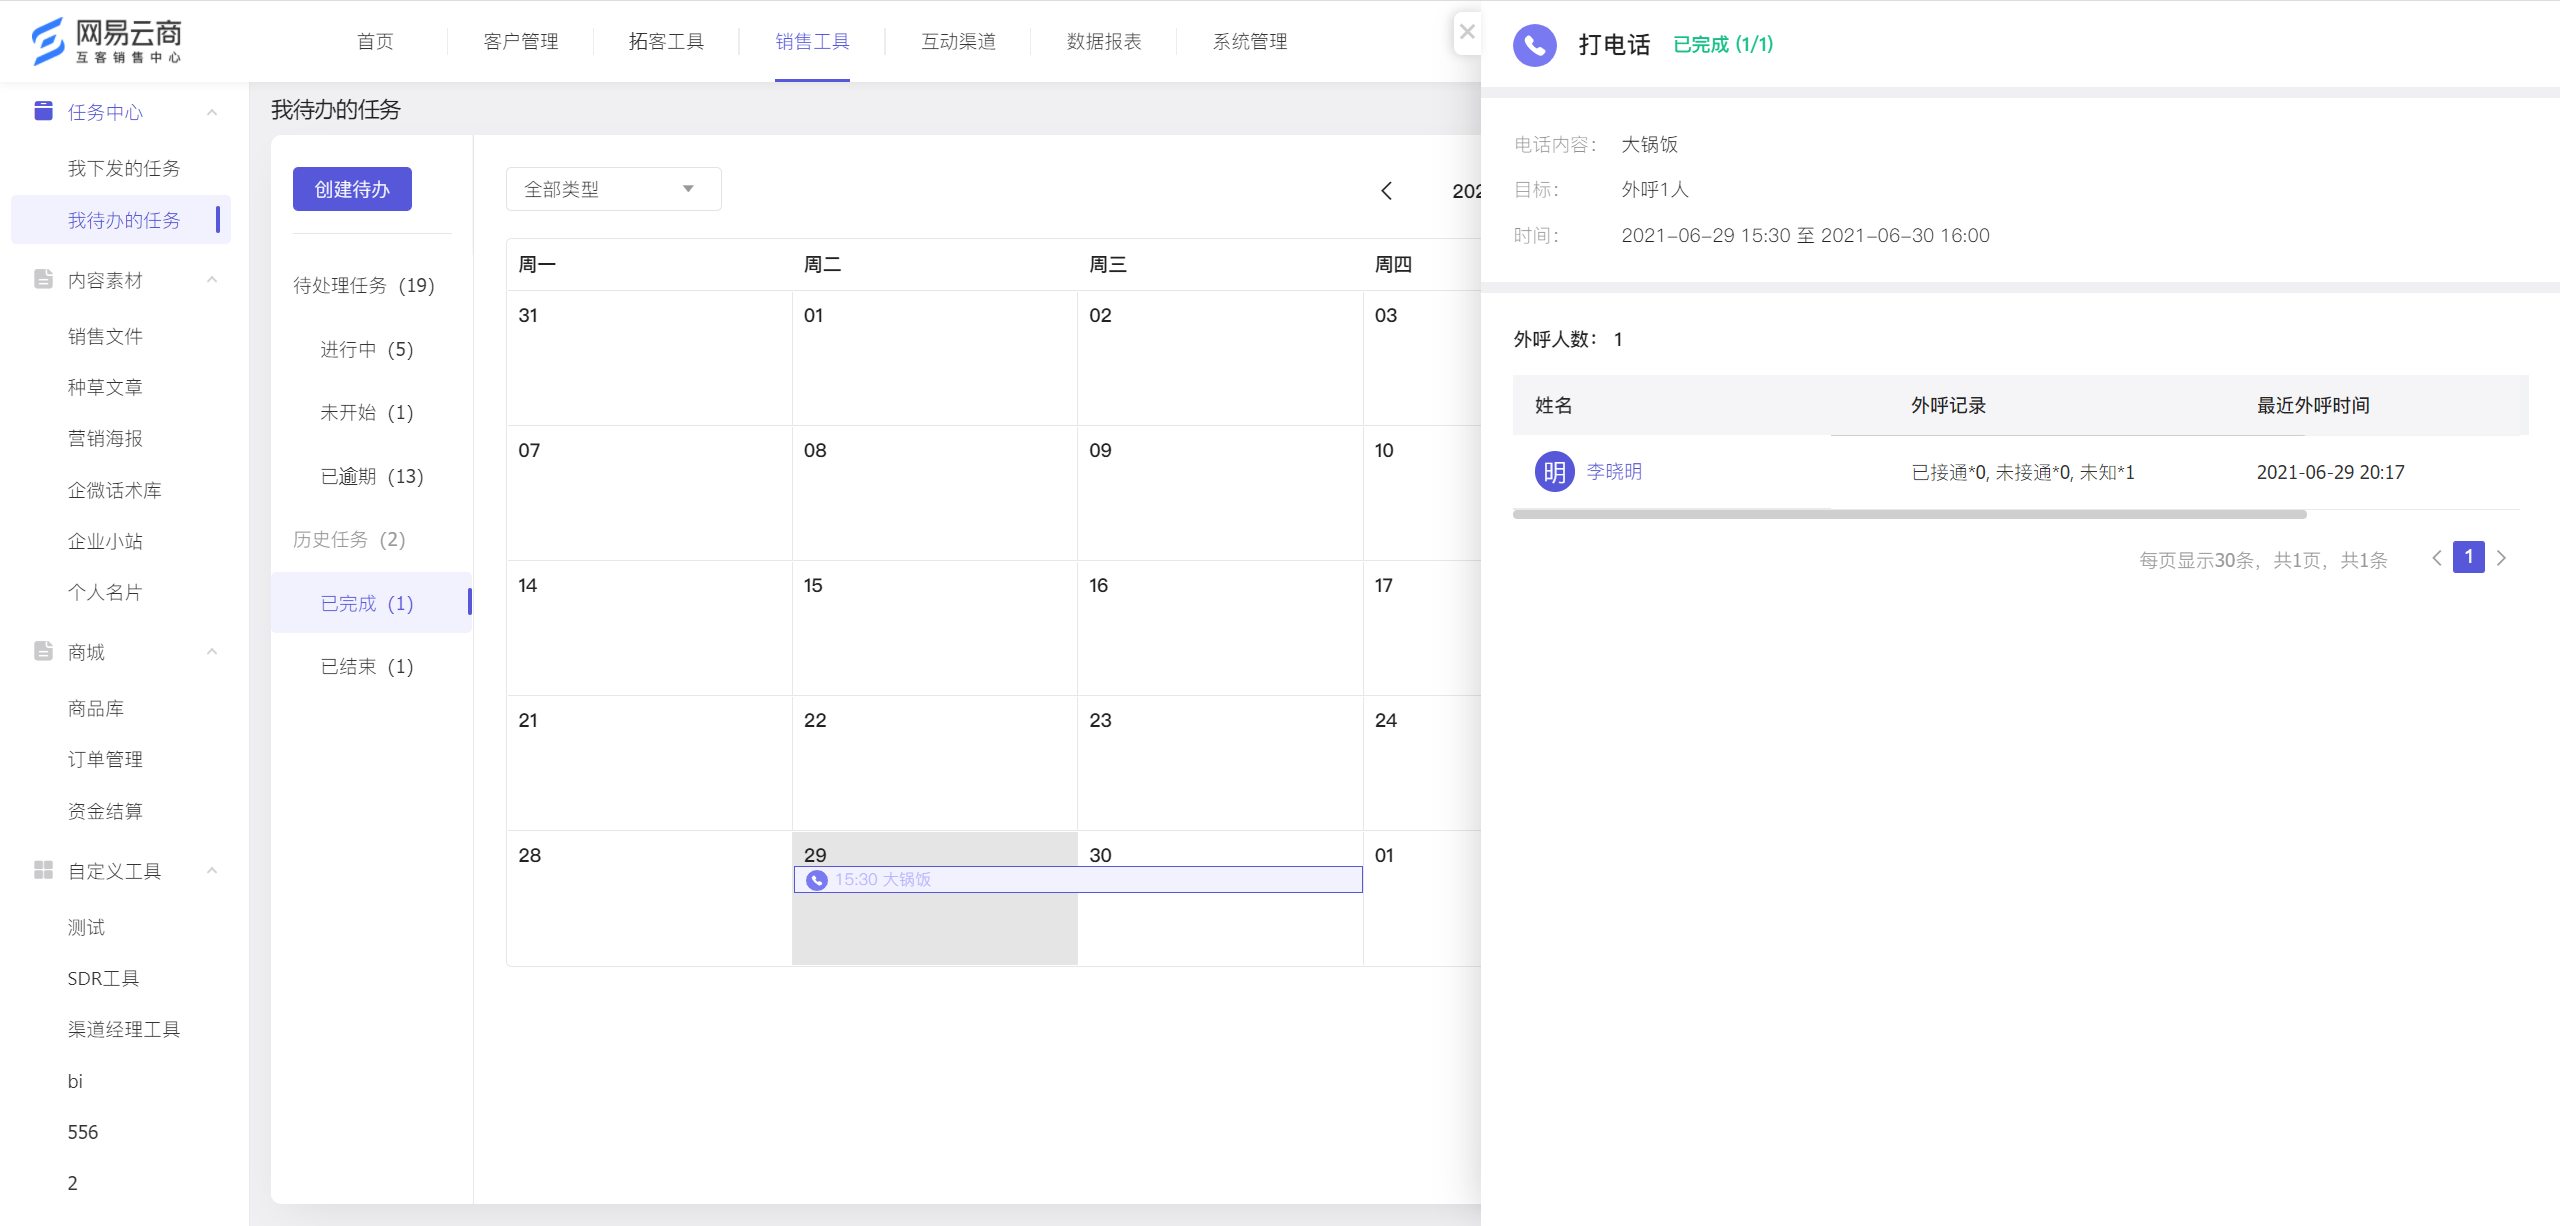Click the 已完成 (1/1) status label
This screenshot has height=1226, width=2560.
click(x=1723, y=45)
